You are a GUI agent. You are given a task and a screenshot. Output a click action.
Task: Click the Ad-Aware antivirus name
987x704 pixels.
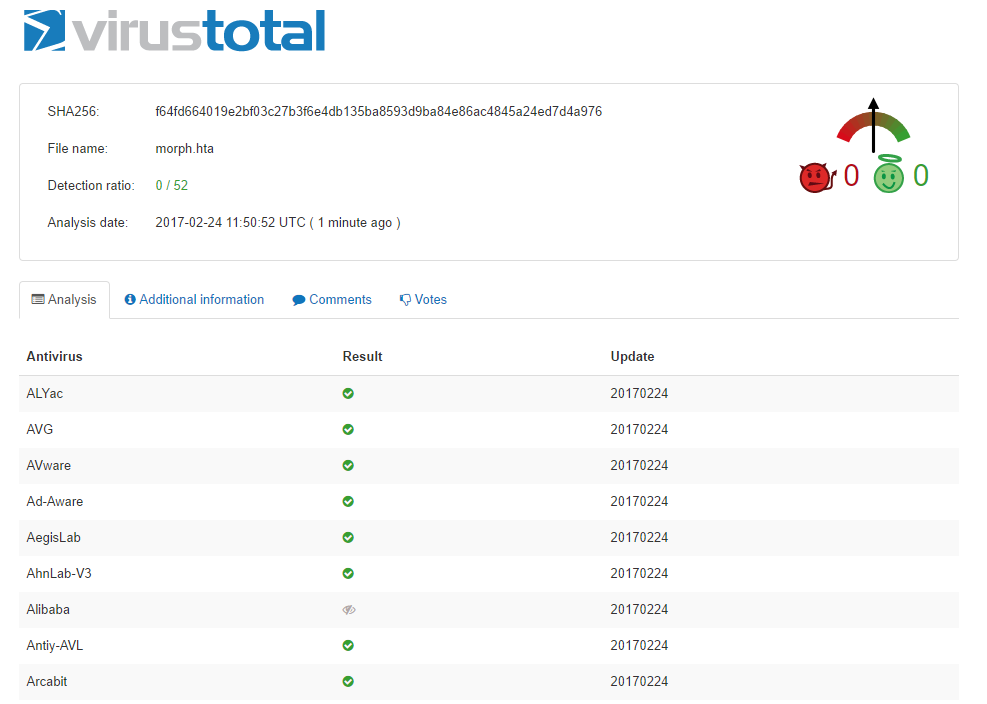pyautogui.click(x=55, y=501)
